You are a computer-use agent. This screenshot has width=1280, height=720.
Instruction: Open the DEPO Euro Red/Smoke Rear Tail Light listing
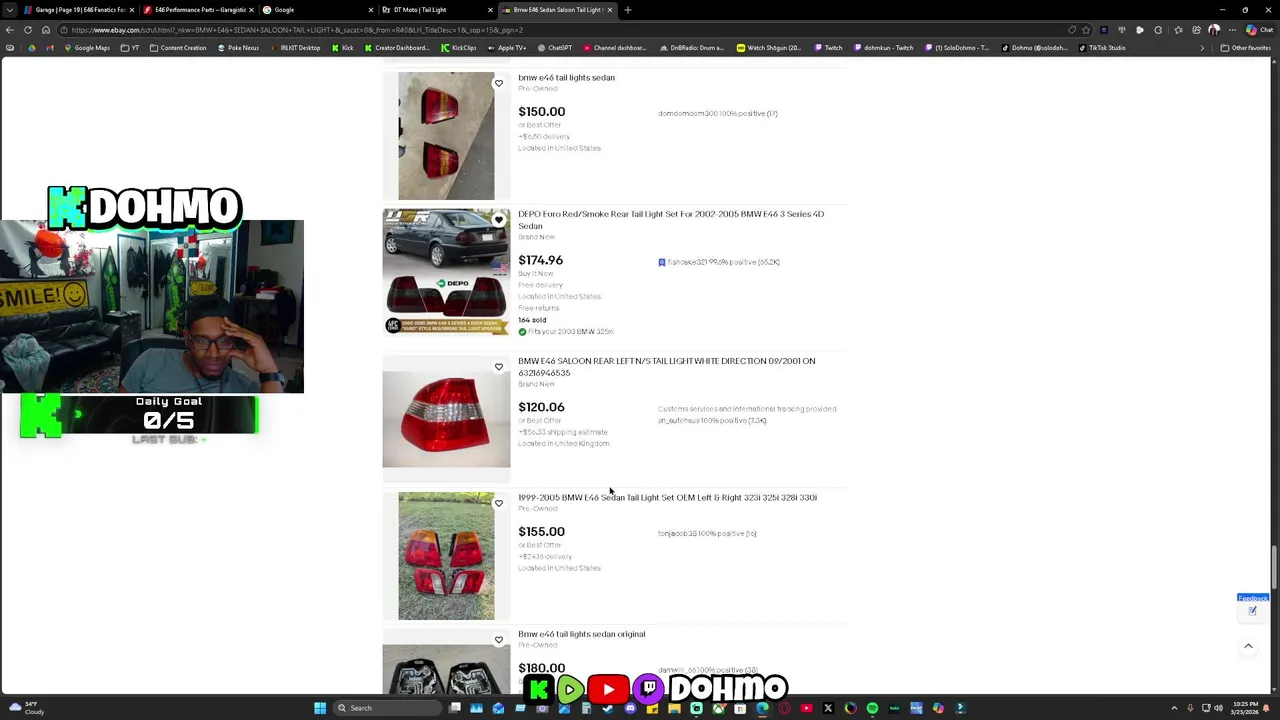click(x=671, y=220)
